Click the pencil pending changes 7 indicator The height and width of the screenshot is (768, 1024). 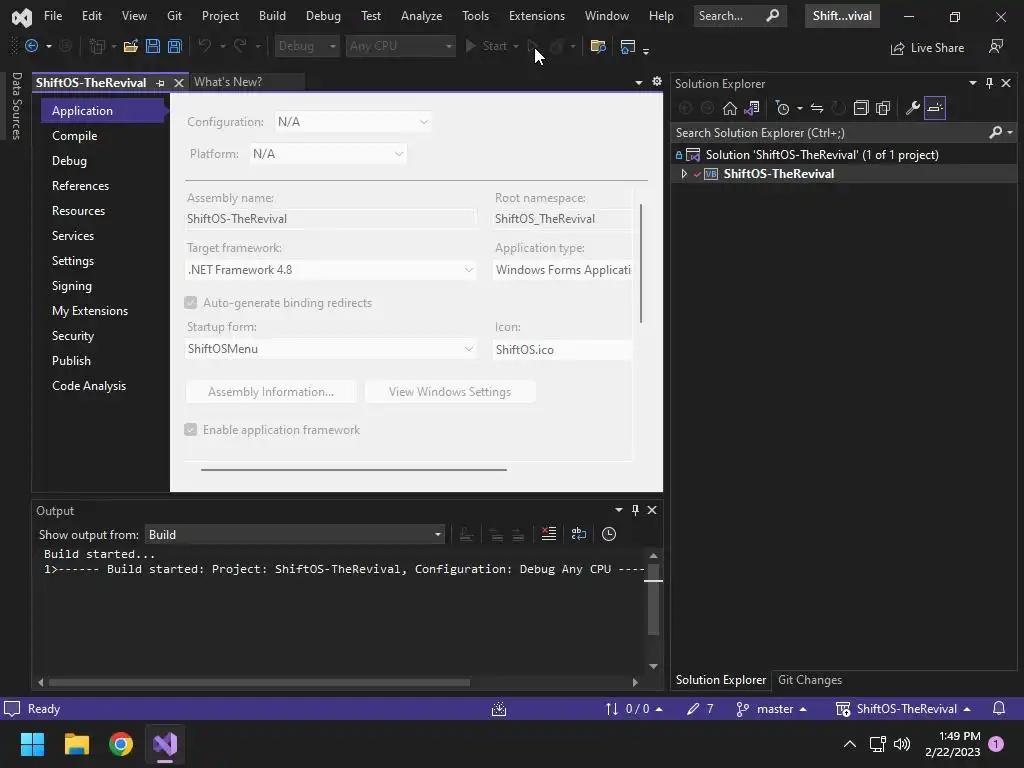pos(700,709)
